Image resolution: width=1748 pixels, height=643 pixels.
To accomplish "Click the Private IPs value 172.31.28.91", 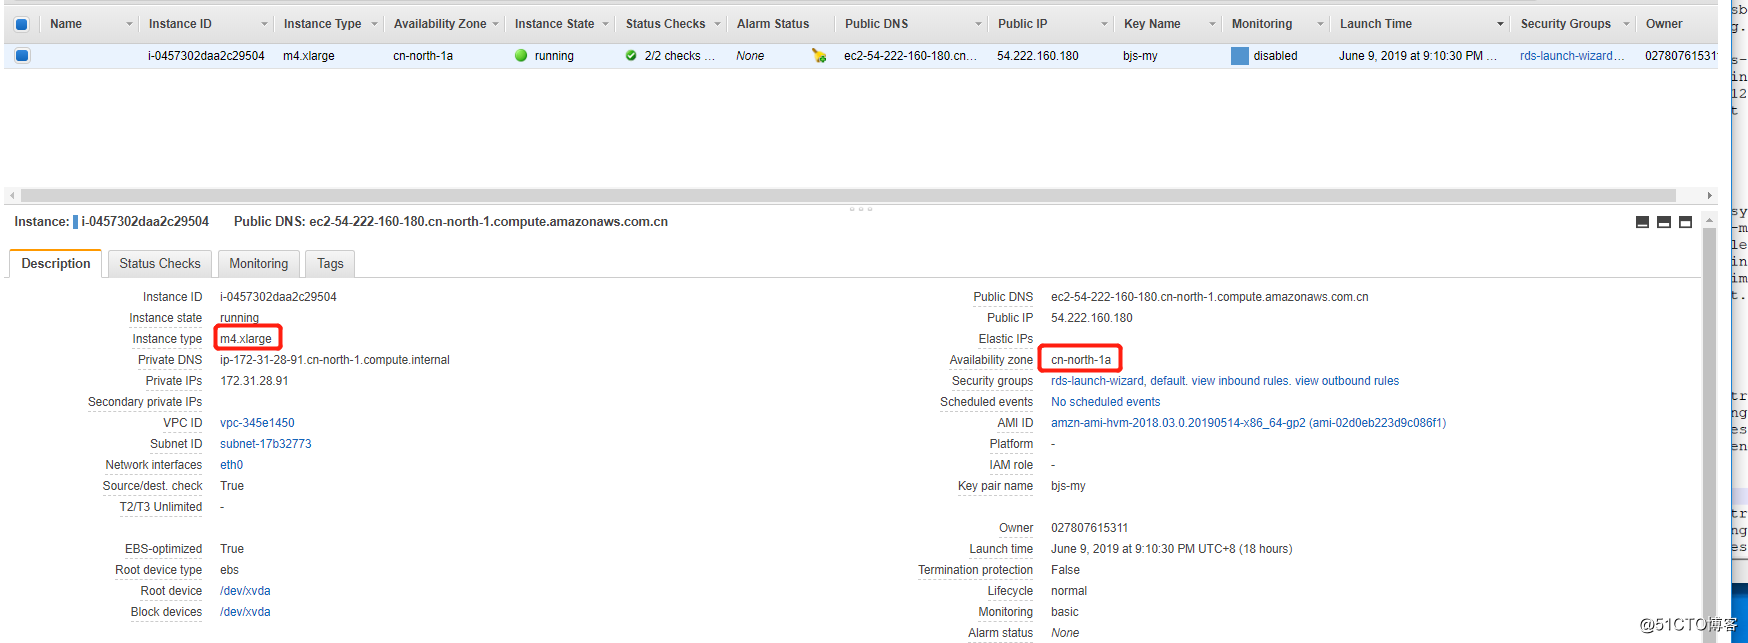I will coord(254,381).
